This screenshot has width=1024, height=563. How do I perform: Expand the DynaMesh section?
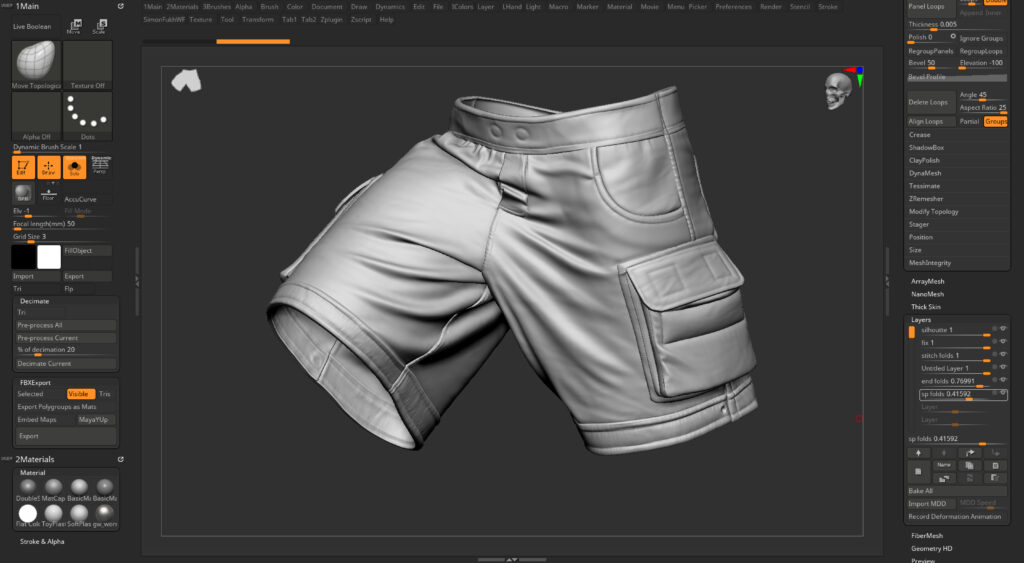(x=925, y=173)
